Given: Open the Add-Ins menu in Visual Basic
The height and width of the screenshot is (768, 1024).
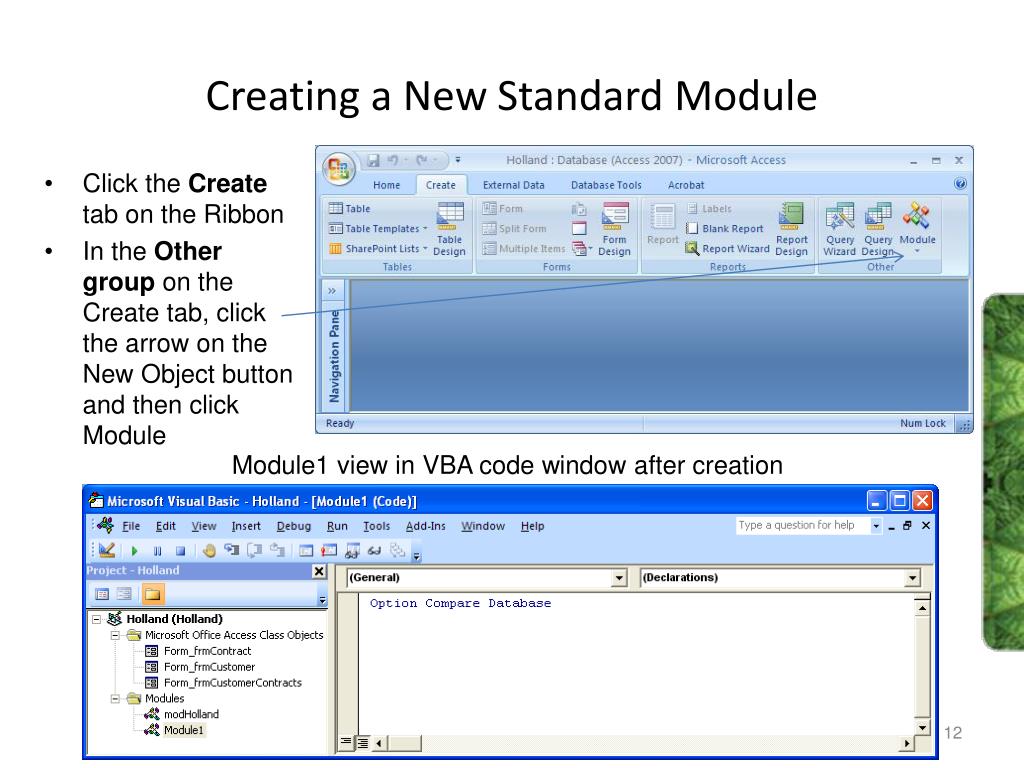Looking at the screenshot, I should point(425,526).
